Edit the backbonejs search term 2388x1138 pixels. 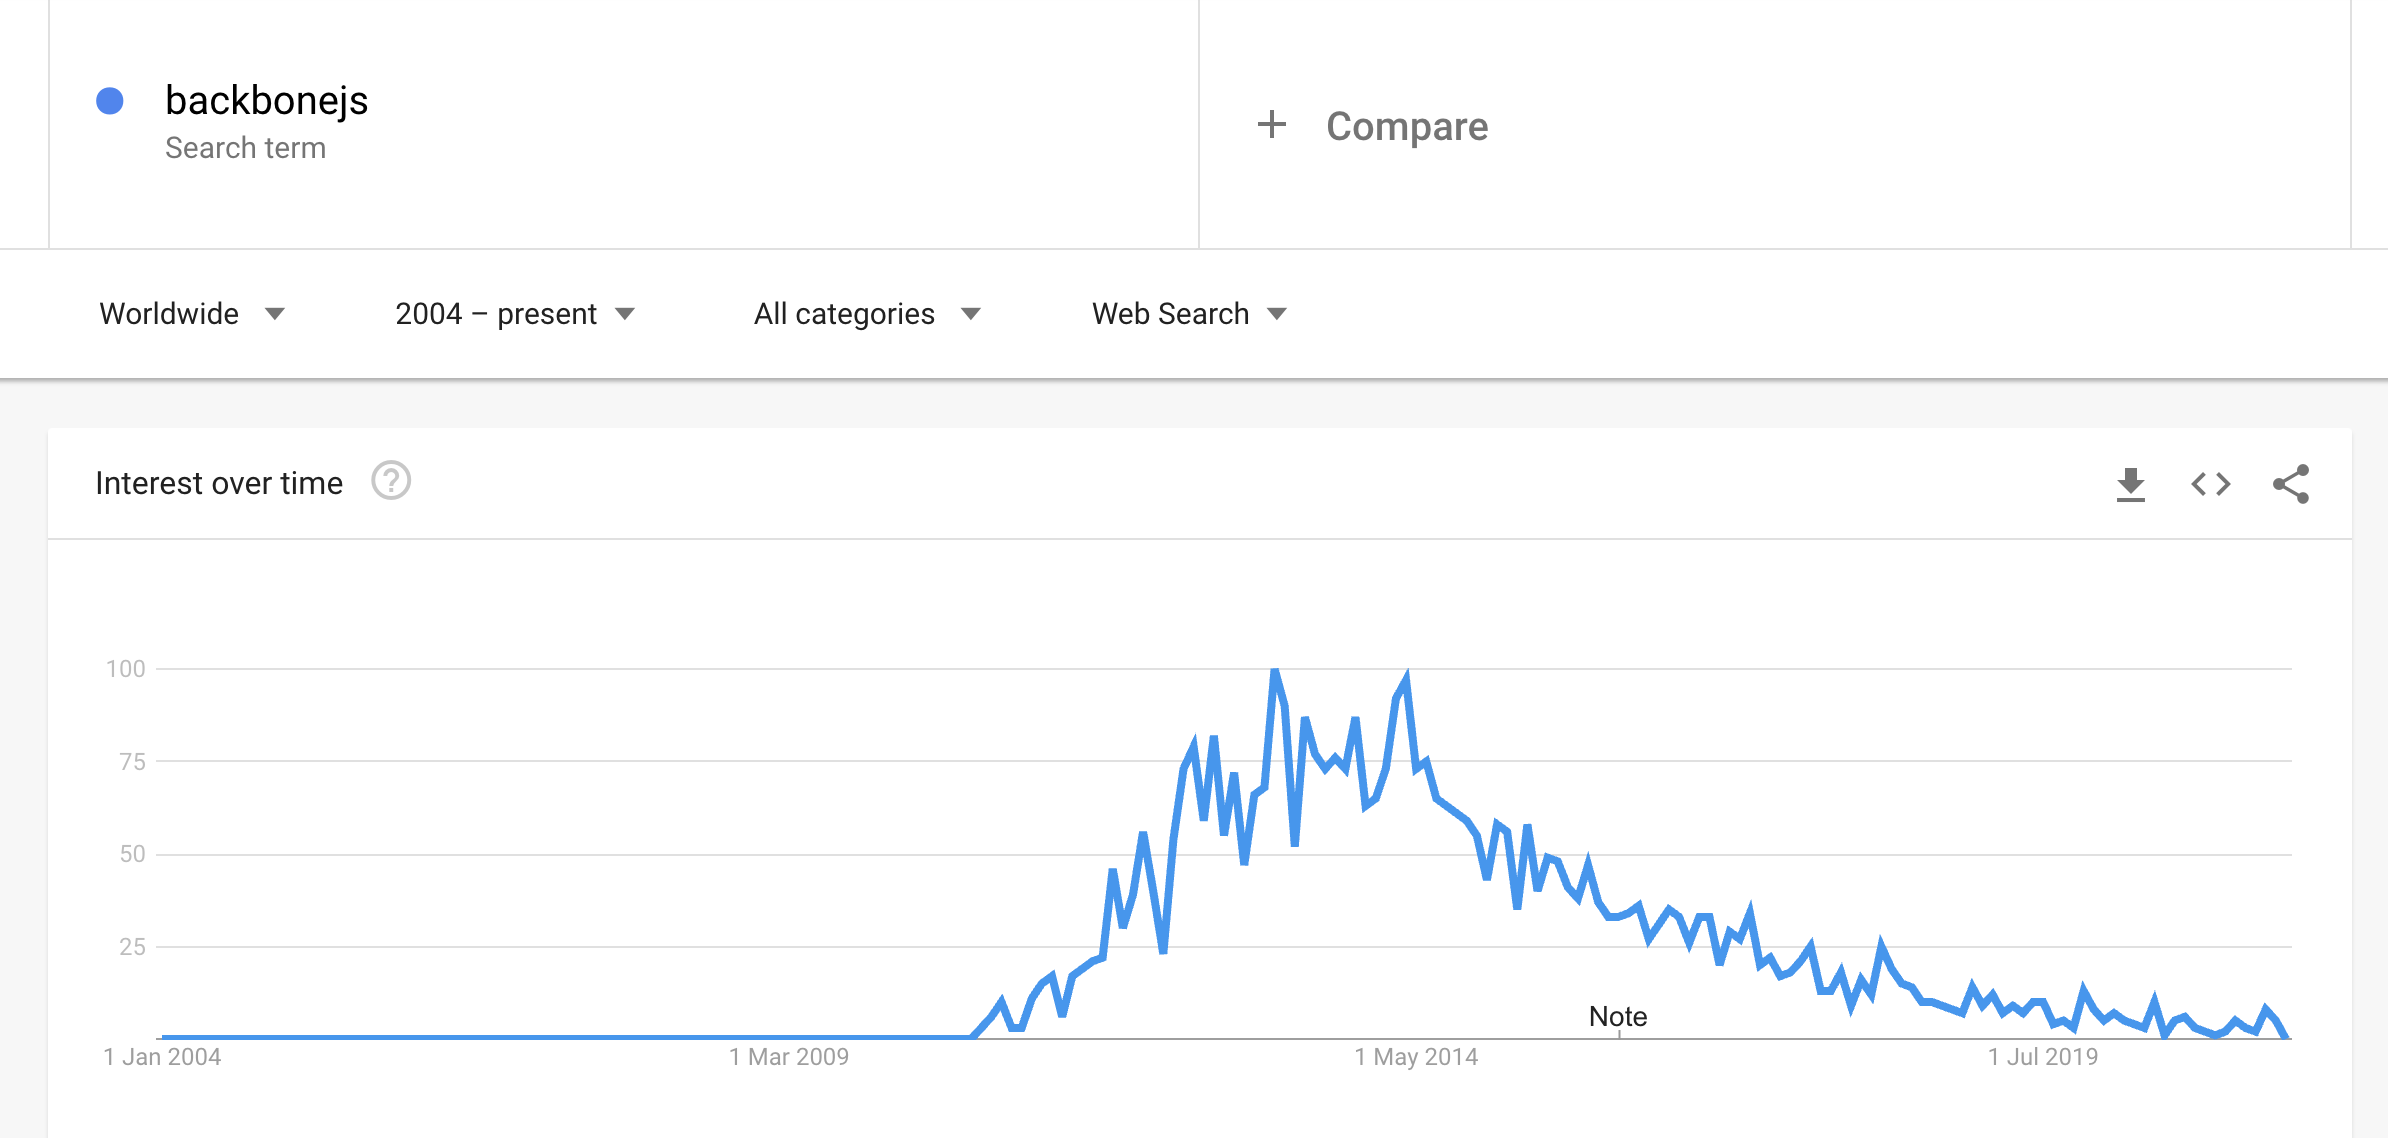point(266,101)
